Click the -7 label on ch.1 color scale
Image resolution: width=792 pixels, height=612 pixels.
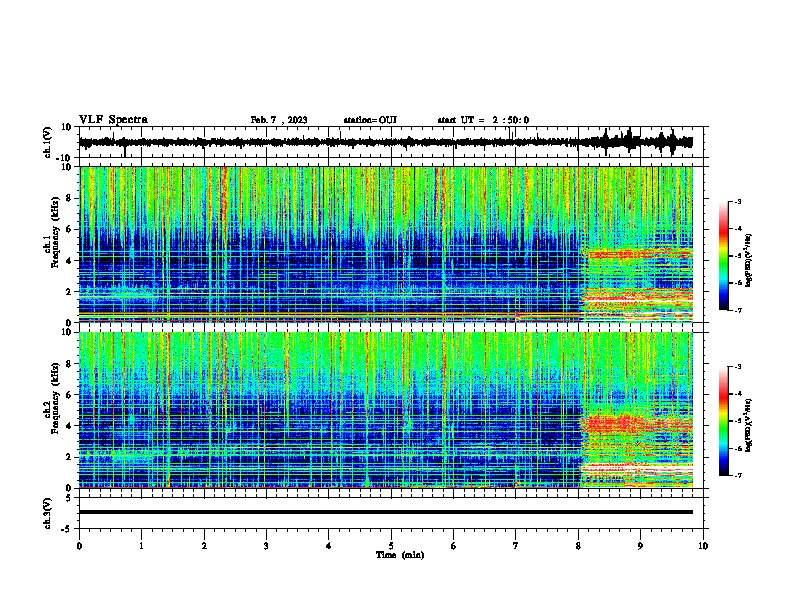[x=737, y=310]
